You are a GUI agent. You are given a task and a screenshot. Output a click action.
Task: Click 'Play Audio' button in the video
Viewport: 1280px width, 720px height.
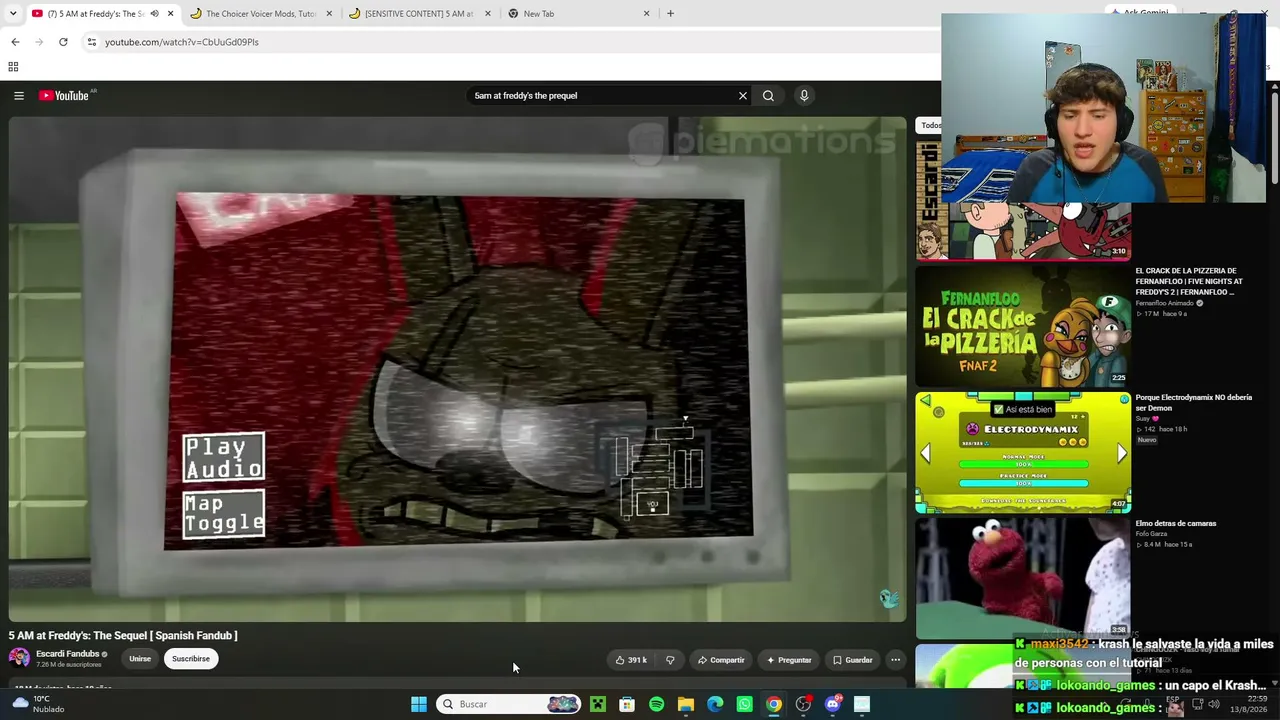(224, 458)
